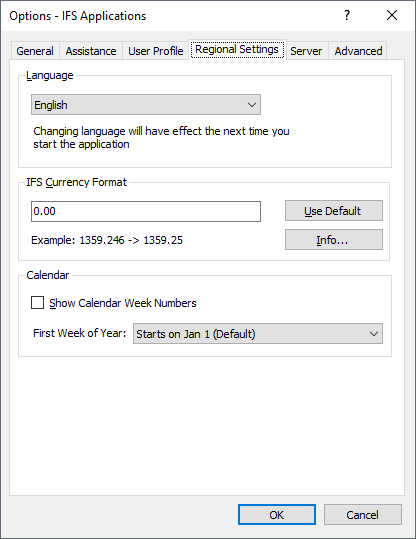Expand the Language dropdown showing English
This screenshot has height=539, width=416.
click(x=146, y=104)
